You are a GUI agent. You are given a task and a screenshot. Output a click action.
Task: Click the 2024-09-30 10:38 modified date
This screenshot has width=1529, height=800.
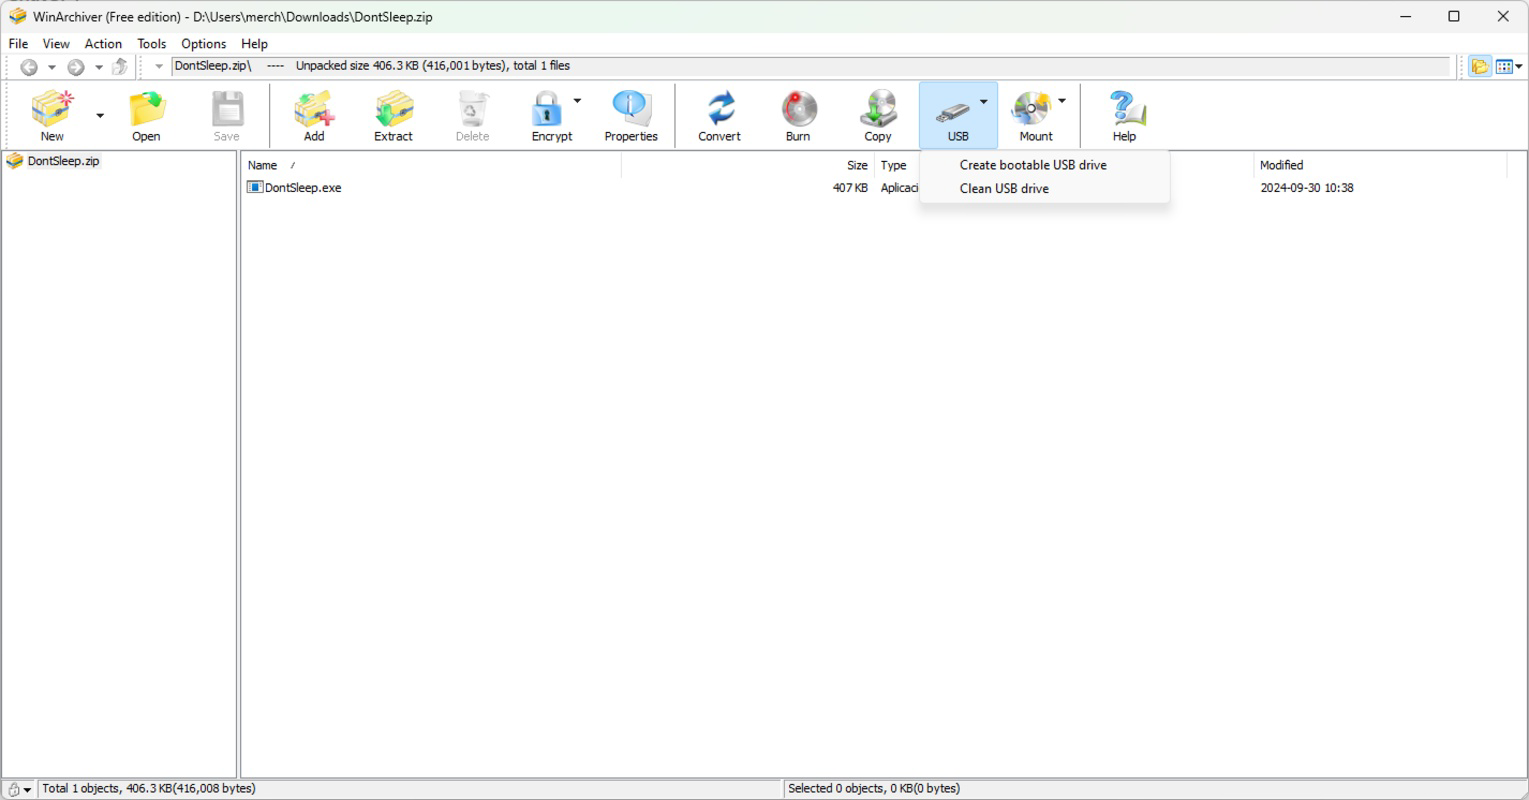point(1307,188)
